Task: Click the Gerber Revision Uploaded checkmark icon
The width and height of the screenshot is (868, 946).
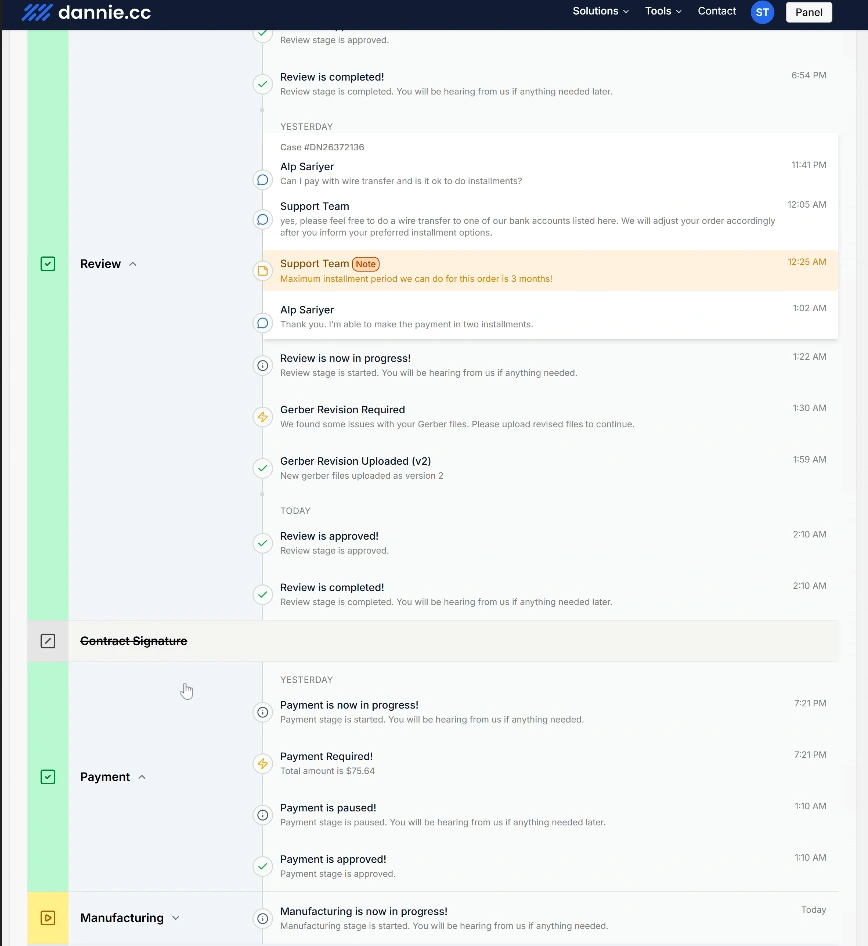Action: click(263, 468)
